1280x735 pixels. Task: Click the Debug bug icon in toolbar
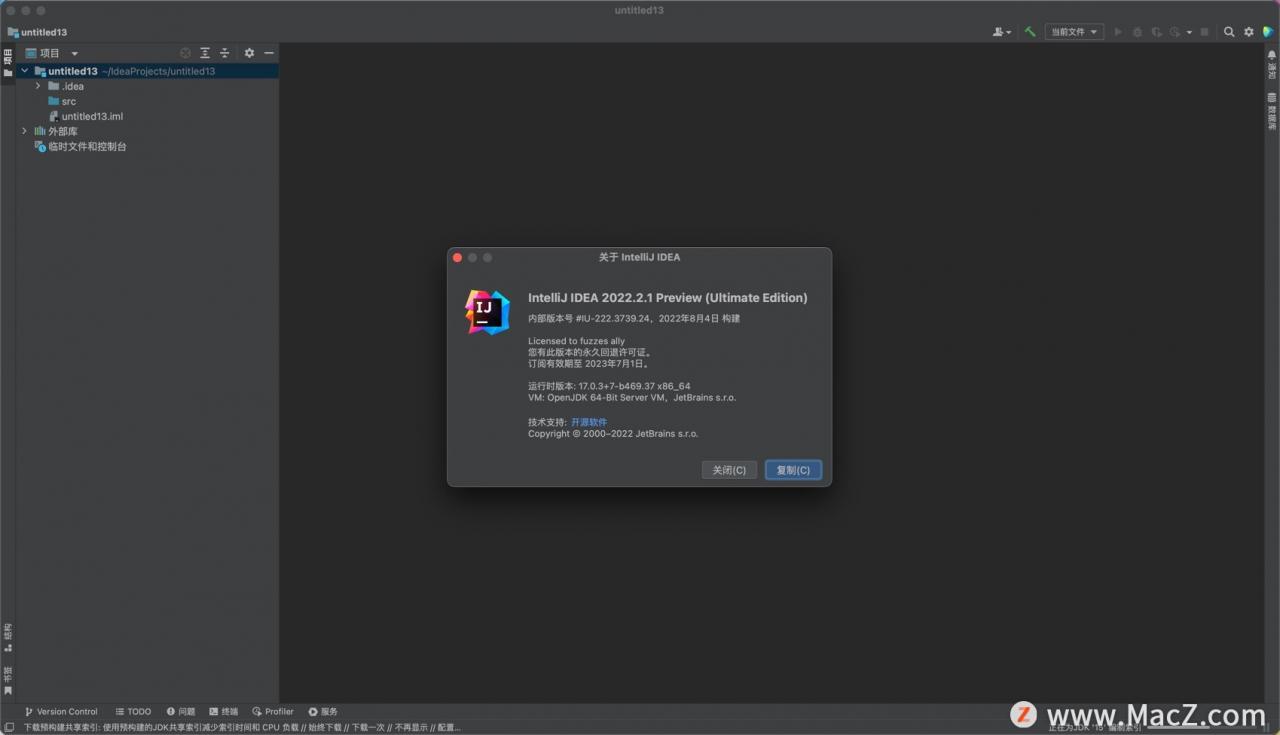pyautogui.click(x=1137, y=32)
